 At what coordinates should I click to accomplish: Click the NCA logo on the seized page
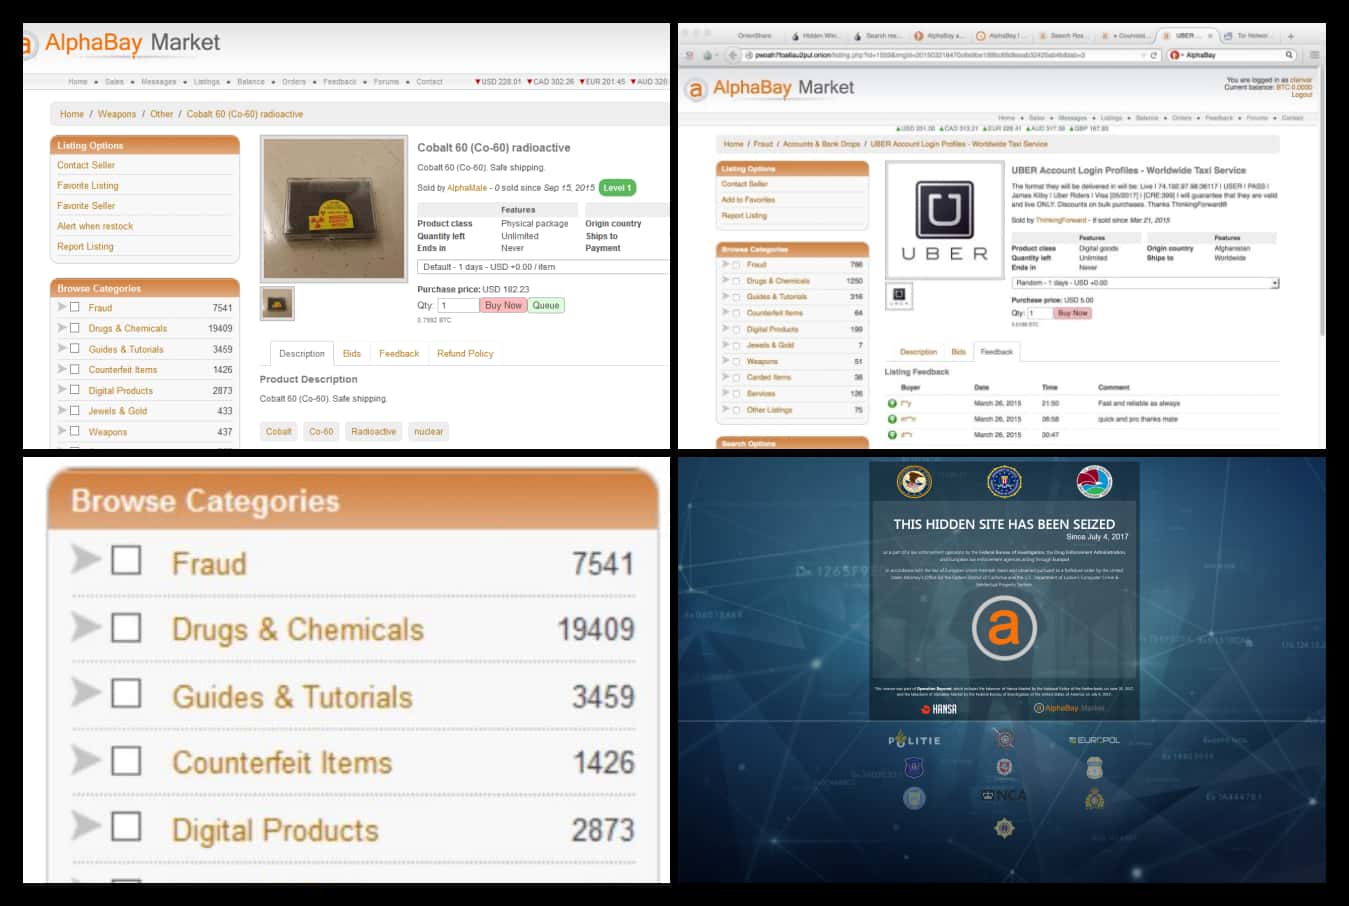click(x=1004, y=795)
